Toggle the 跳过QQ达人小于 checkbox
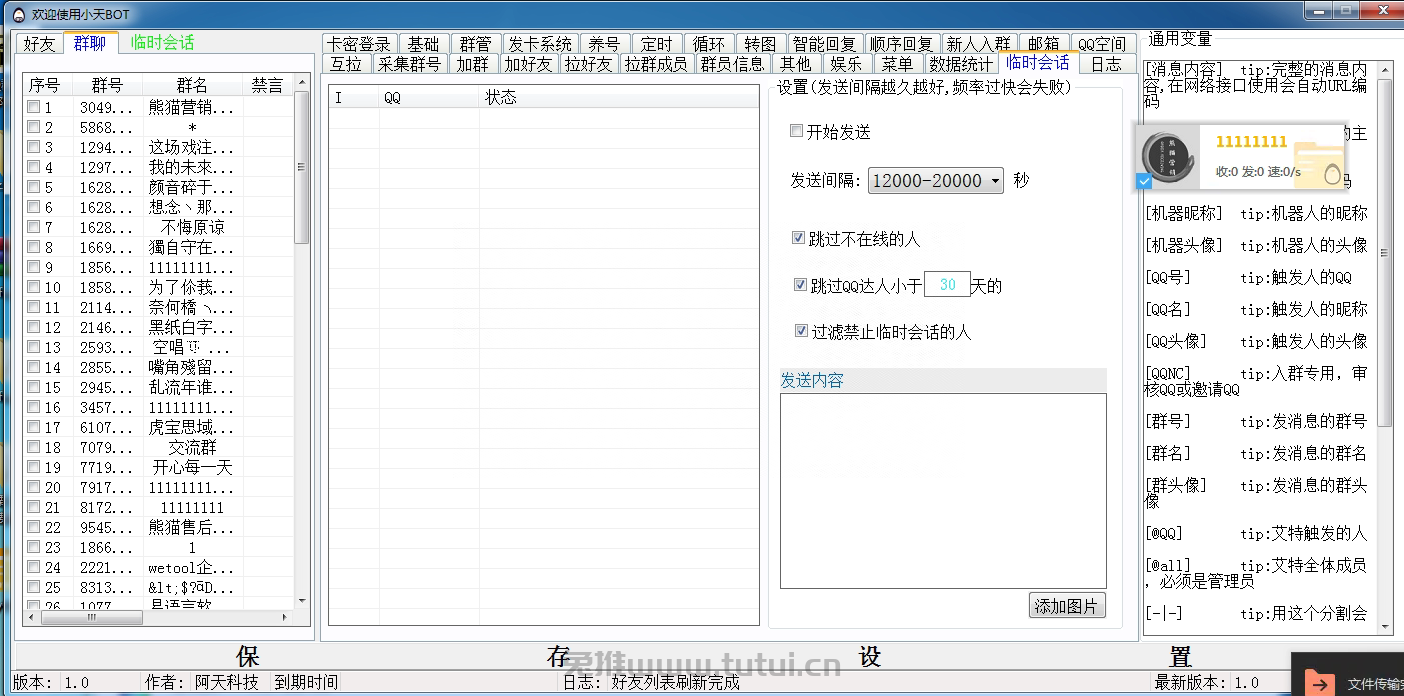Image resolution: width=1404 pixels, height=696 pixels. coord(800,285)
